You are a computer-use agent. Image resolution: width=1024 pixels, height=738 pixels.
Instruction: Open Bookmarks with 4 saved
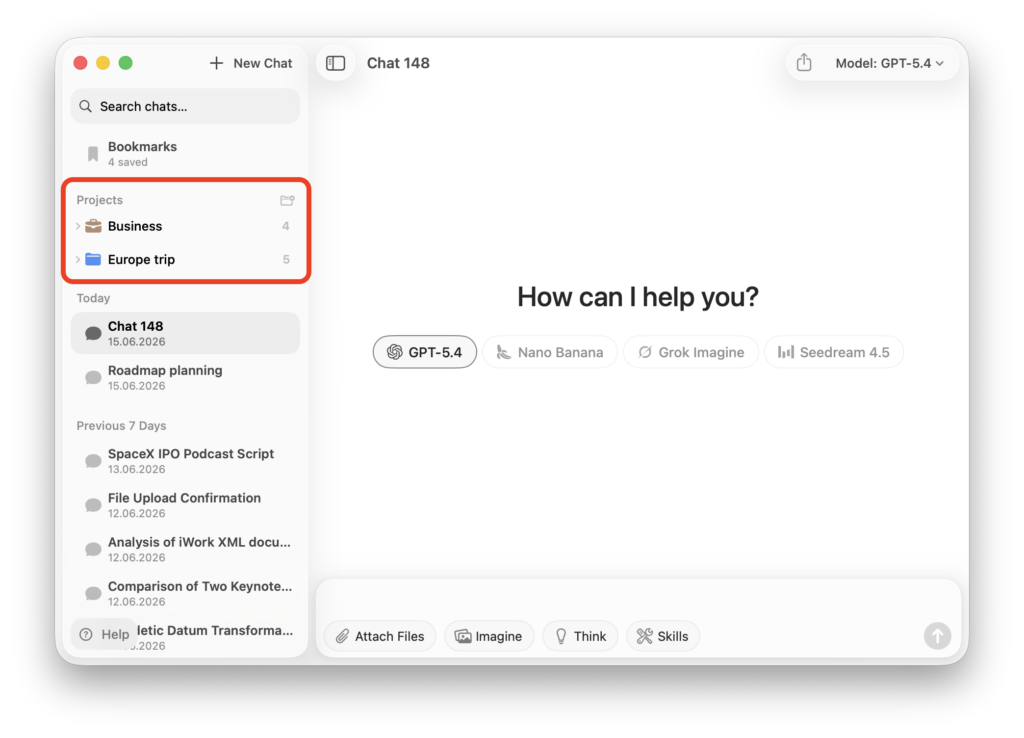[185, 153]
